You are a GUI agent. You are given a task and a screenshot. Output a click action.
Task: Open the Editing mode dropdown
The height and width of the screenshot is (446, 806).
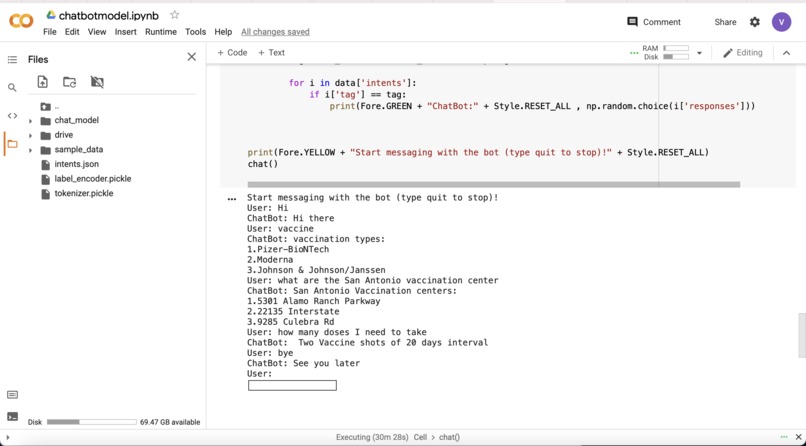[743, 52]
